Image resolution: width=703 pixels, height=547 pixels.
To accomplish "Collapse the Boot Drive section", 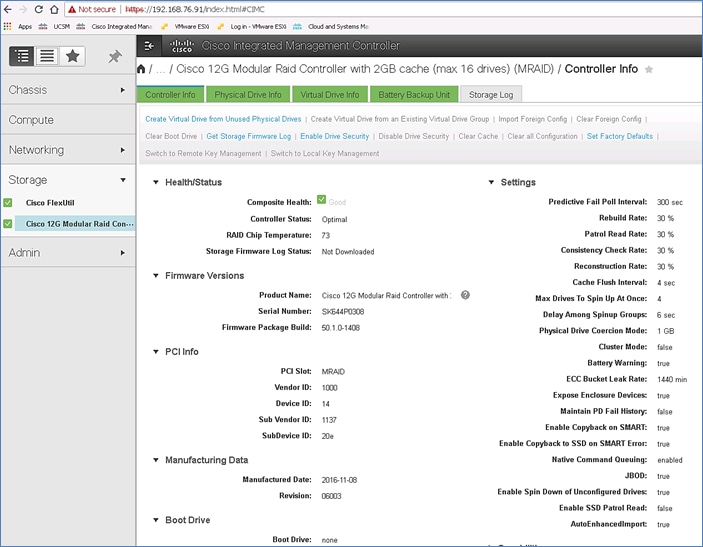I will tap(156, 520).
